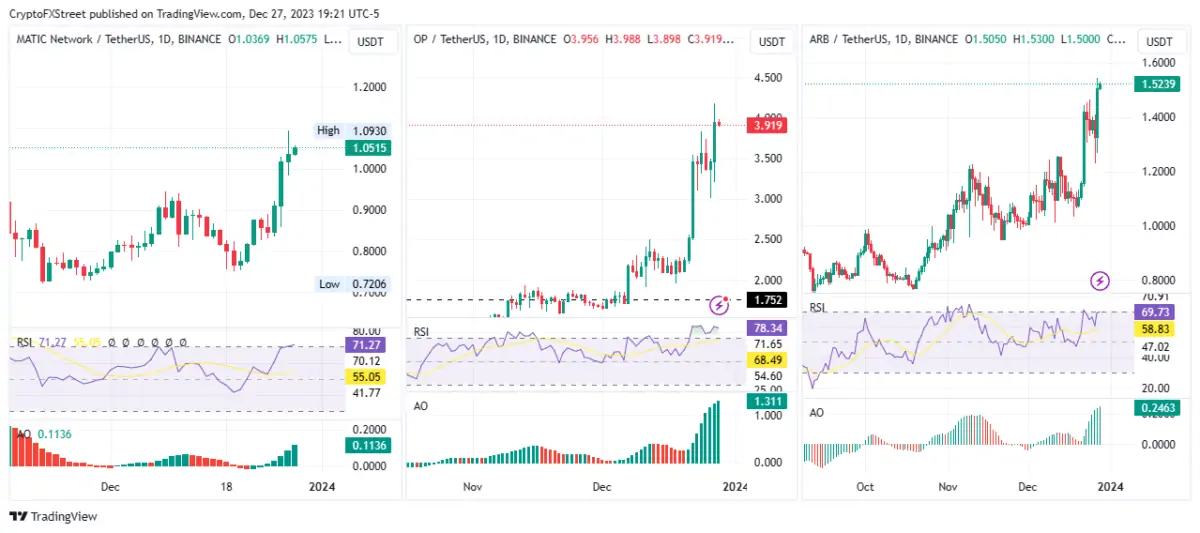Select the red 3.919 price label on OP

tap(767, 125)
